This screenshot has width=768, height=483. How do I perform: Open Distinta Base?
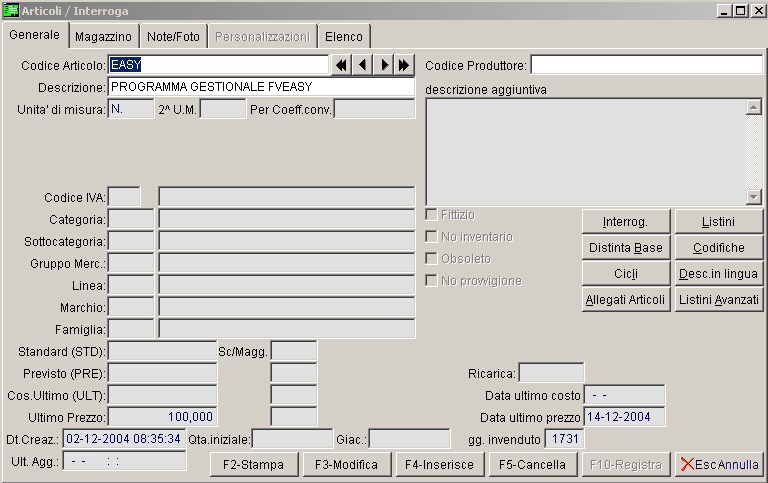[625, 248]
